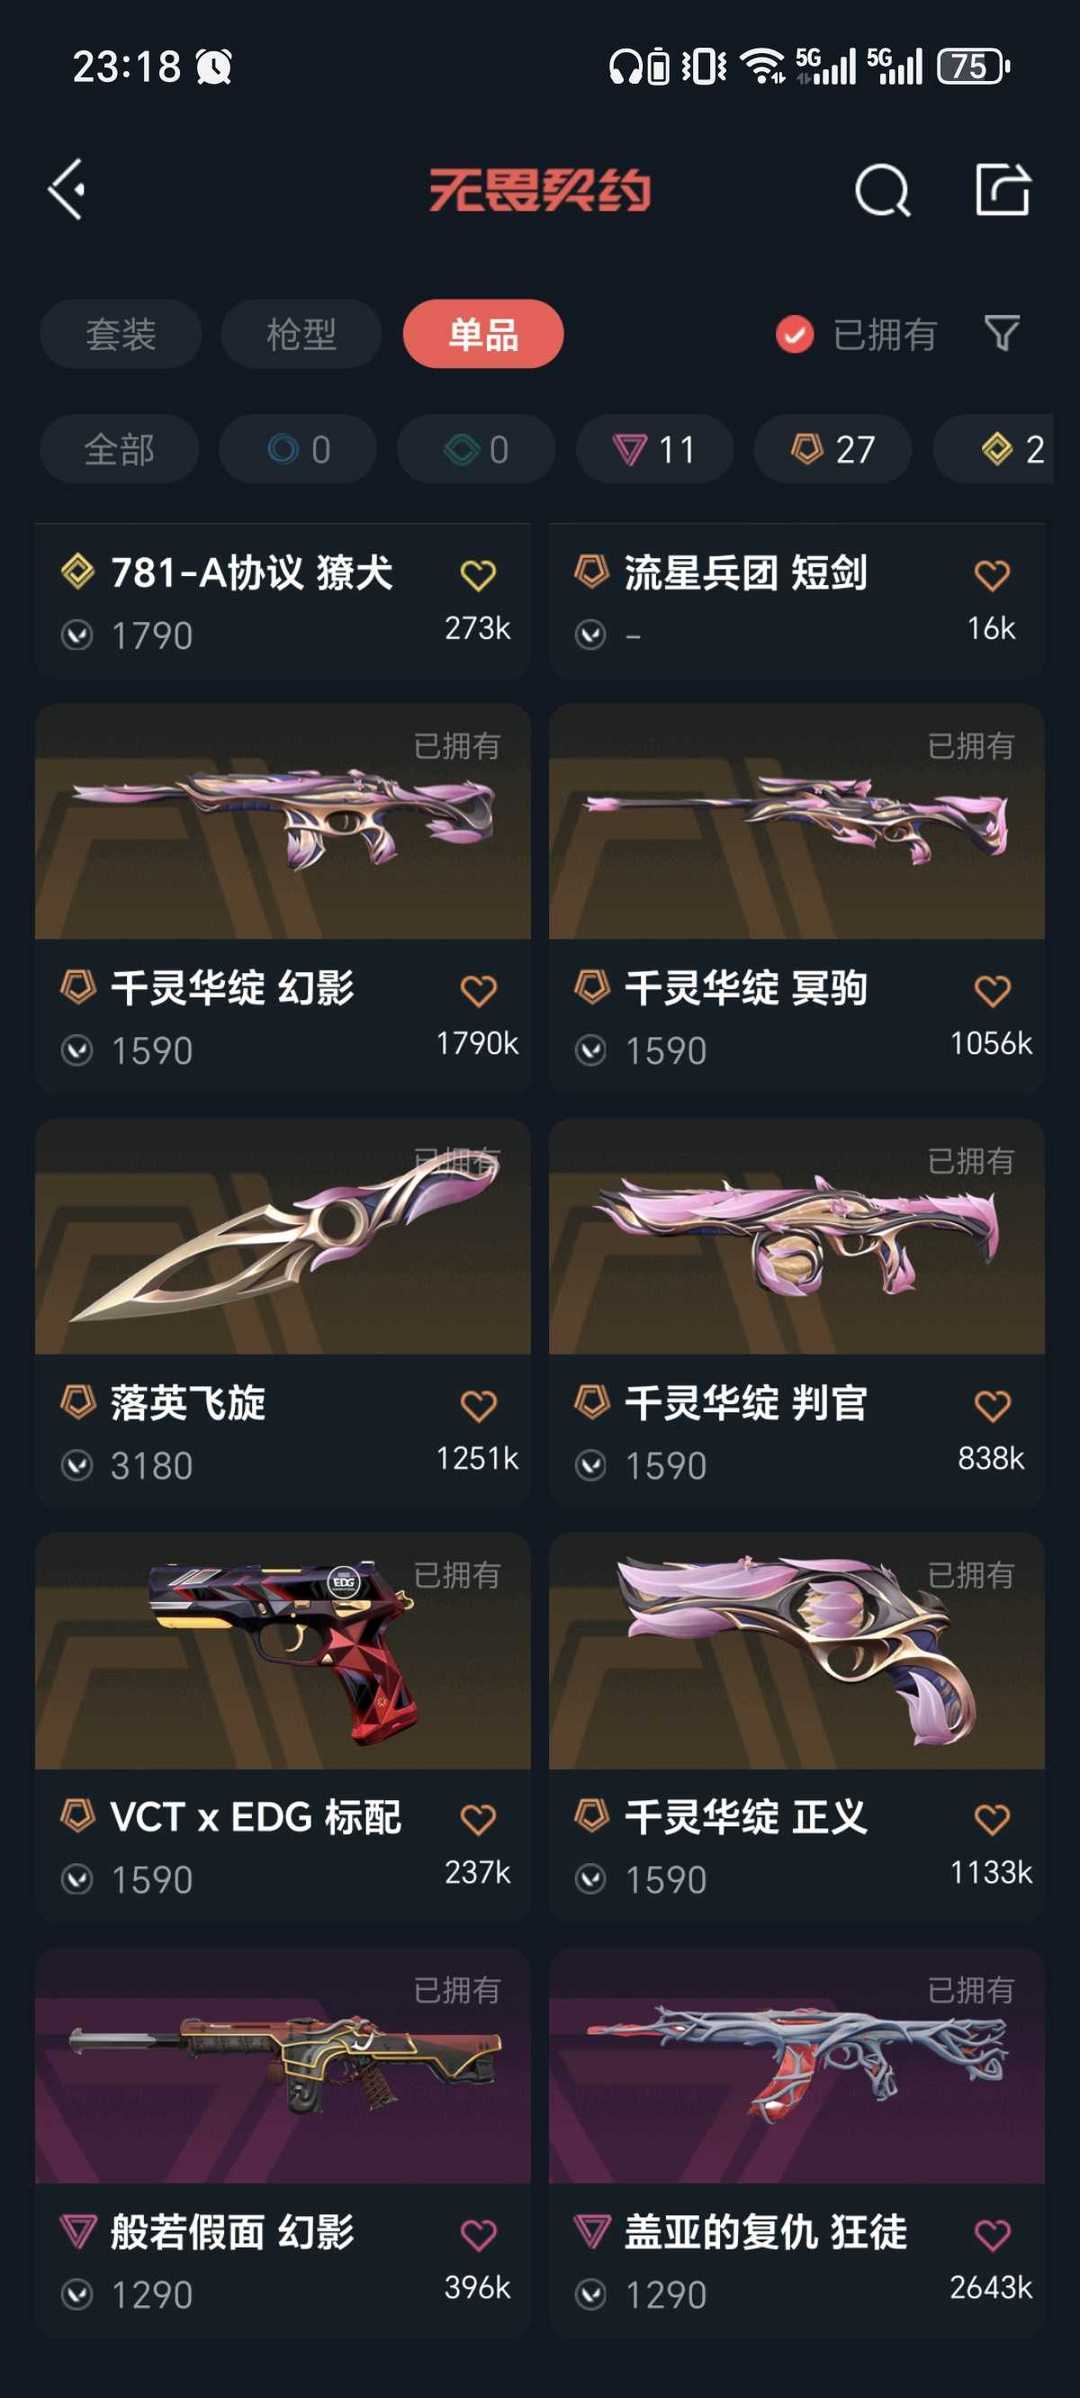The height and width of the screenshot is (2398, 1080).
Task: Filter by orange tier with 27 items
Action: (833, 449)
